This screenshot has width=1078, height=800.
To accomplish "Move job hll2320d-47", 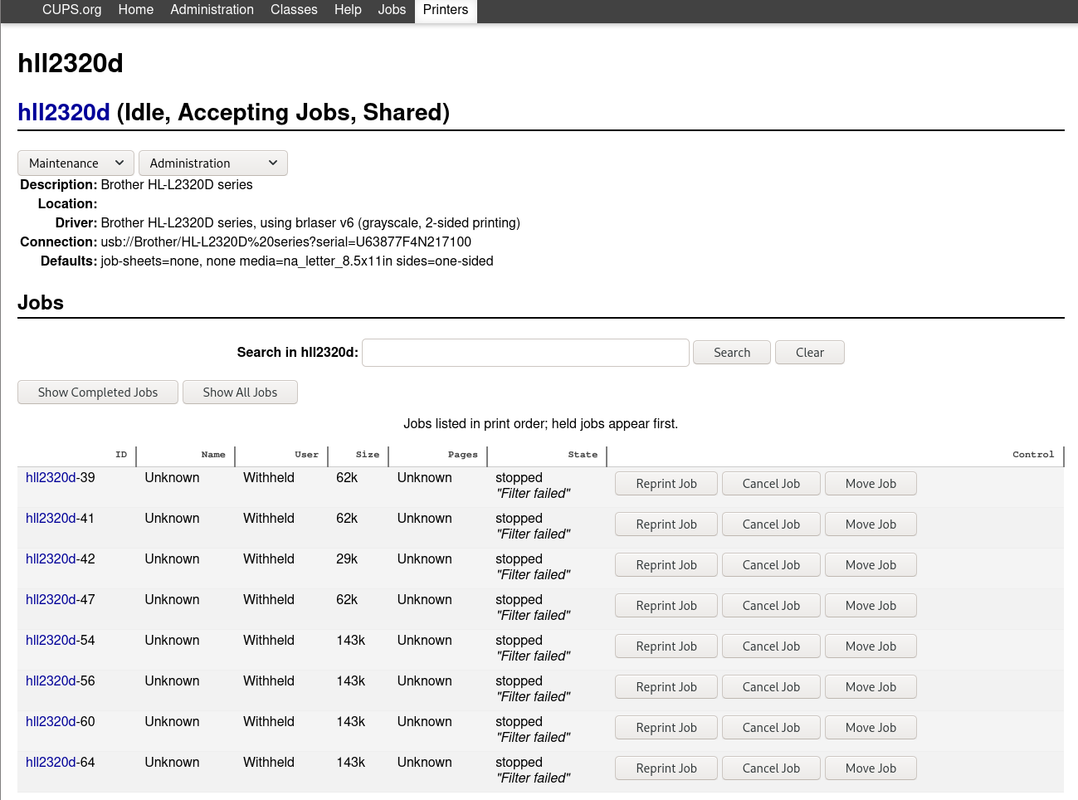I will (870, 605).
